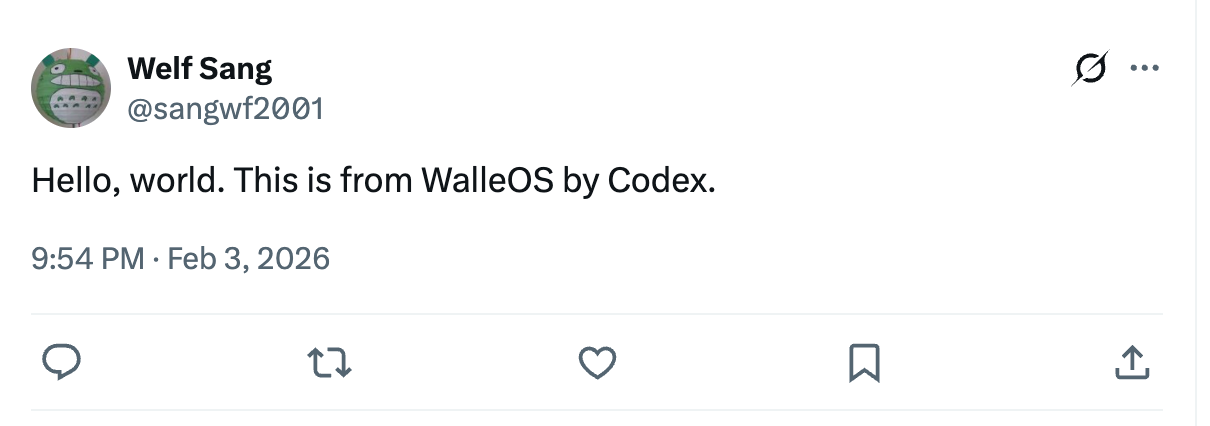1210x426 pixels.
Task: Click the display name Welf Sang
Action: pos(200,69)
